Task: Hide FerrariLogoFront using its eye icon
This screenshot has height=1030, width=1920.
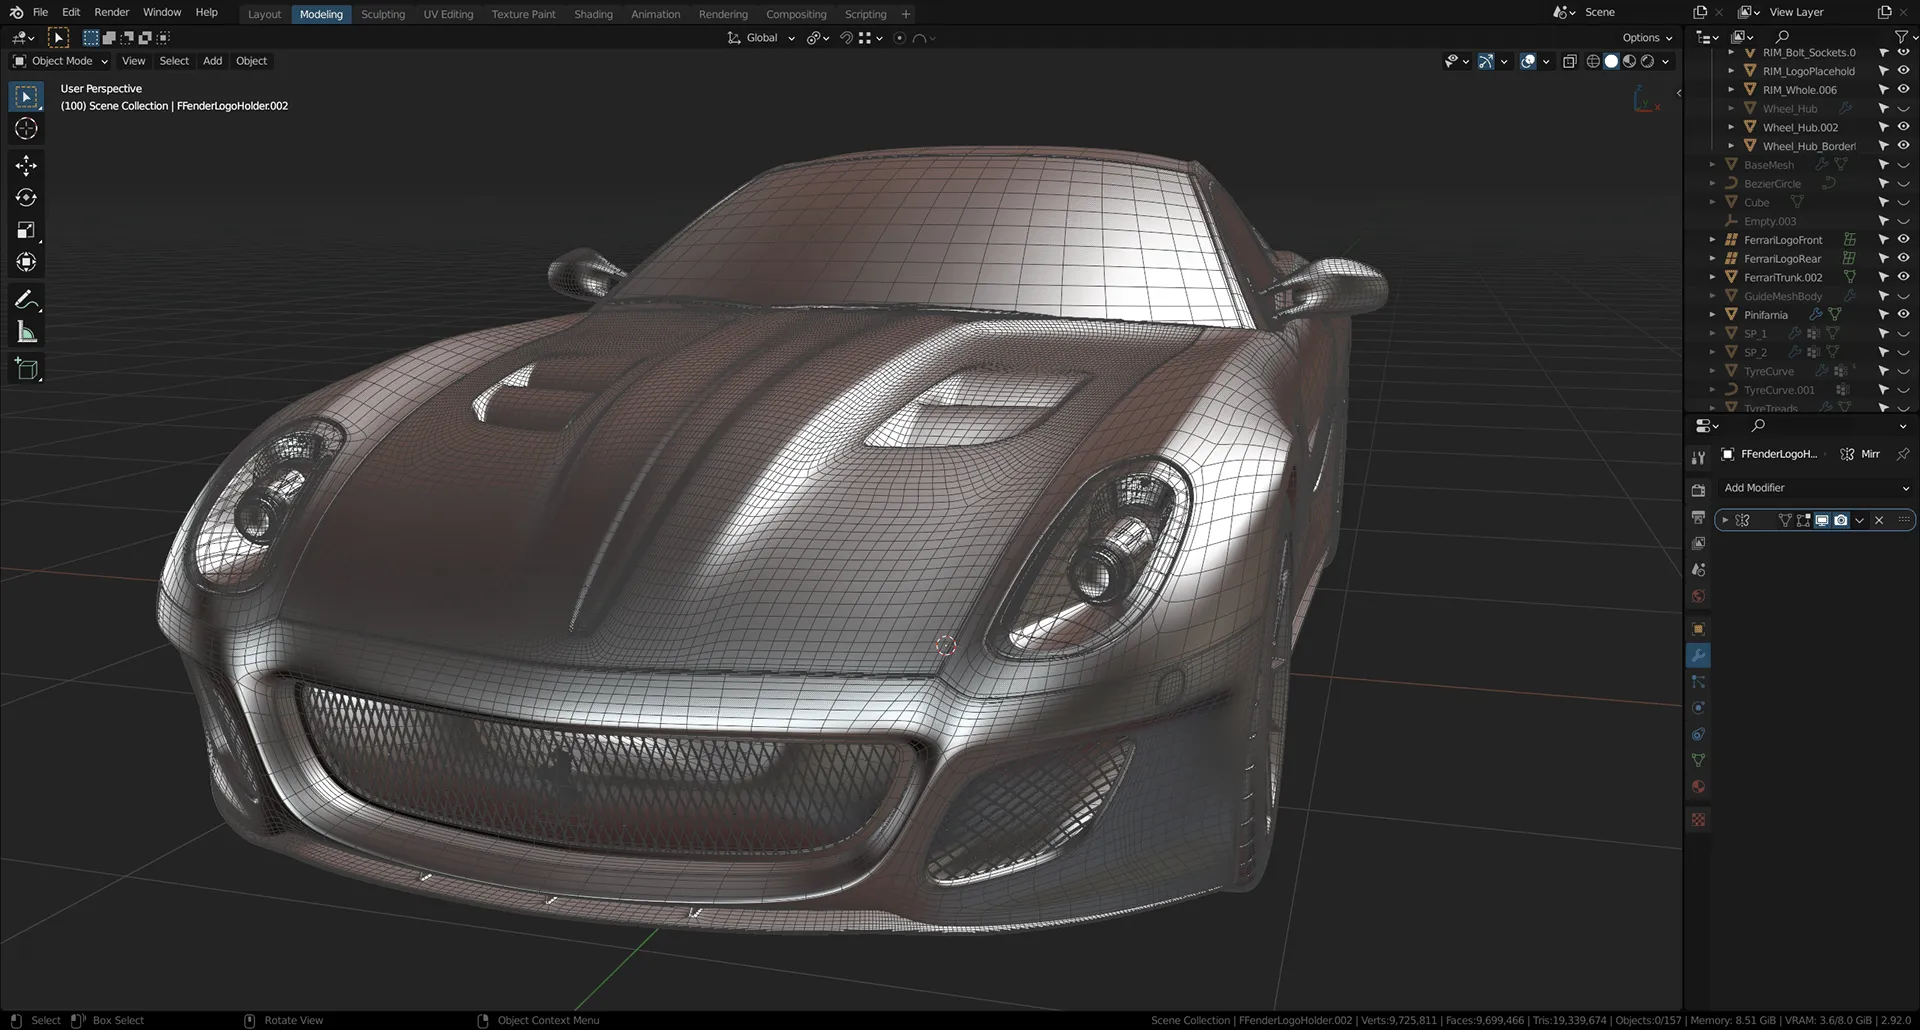Action: click(1903, 240)
